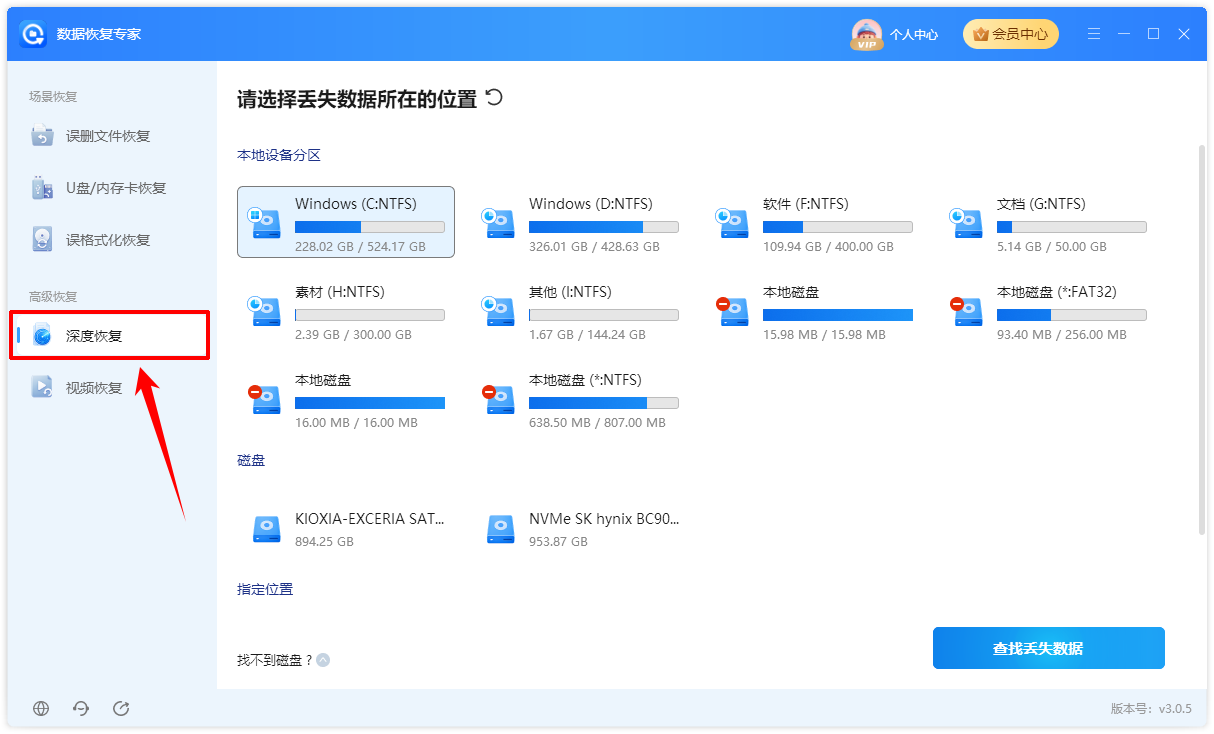1214x734 pixels.
Task: Click the 文档 (G:NTFS) usage bar
Action: tap(1072, 227)
